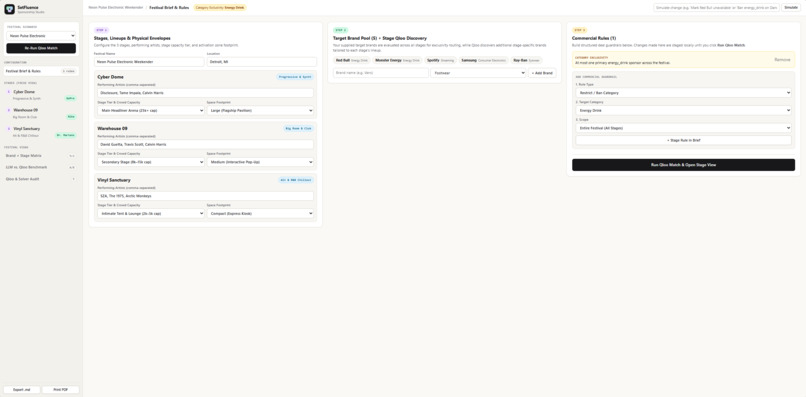Edit Vinyl Sanctuary performing artists field

coord(206,196)
